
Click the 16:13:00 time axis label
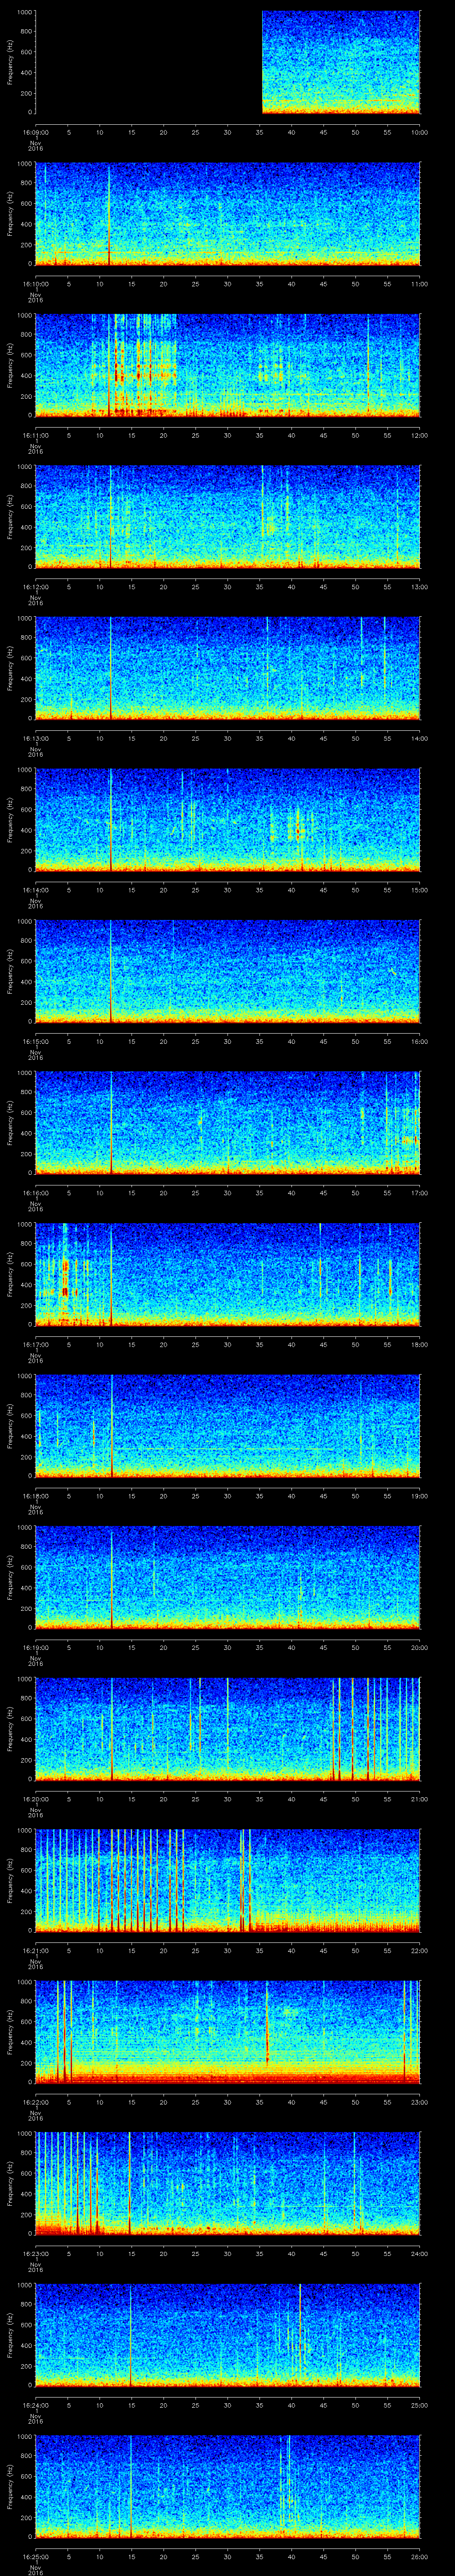tap(35, 738)
